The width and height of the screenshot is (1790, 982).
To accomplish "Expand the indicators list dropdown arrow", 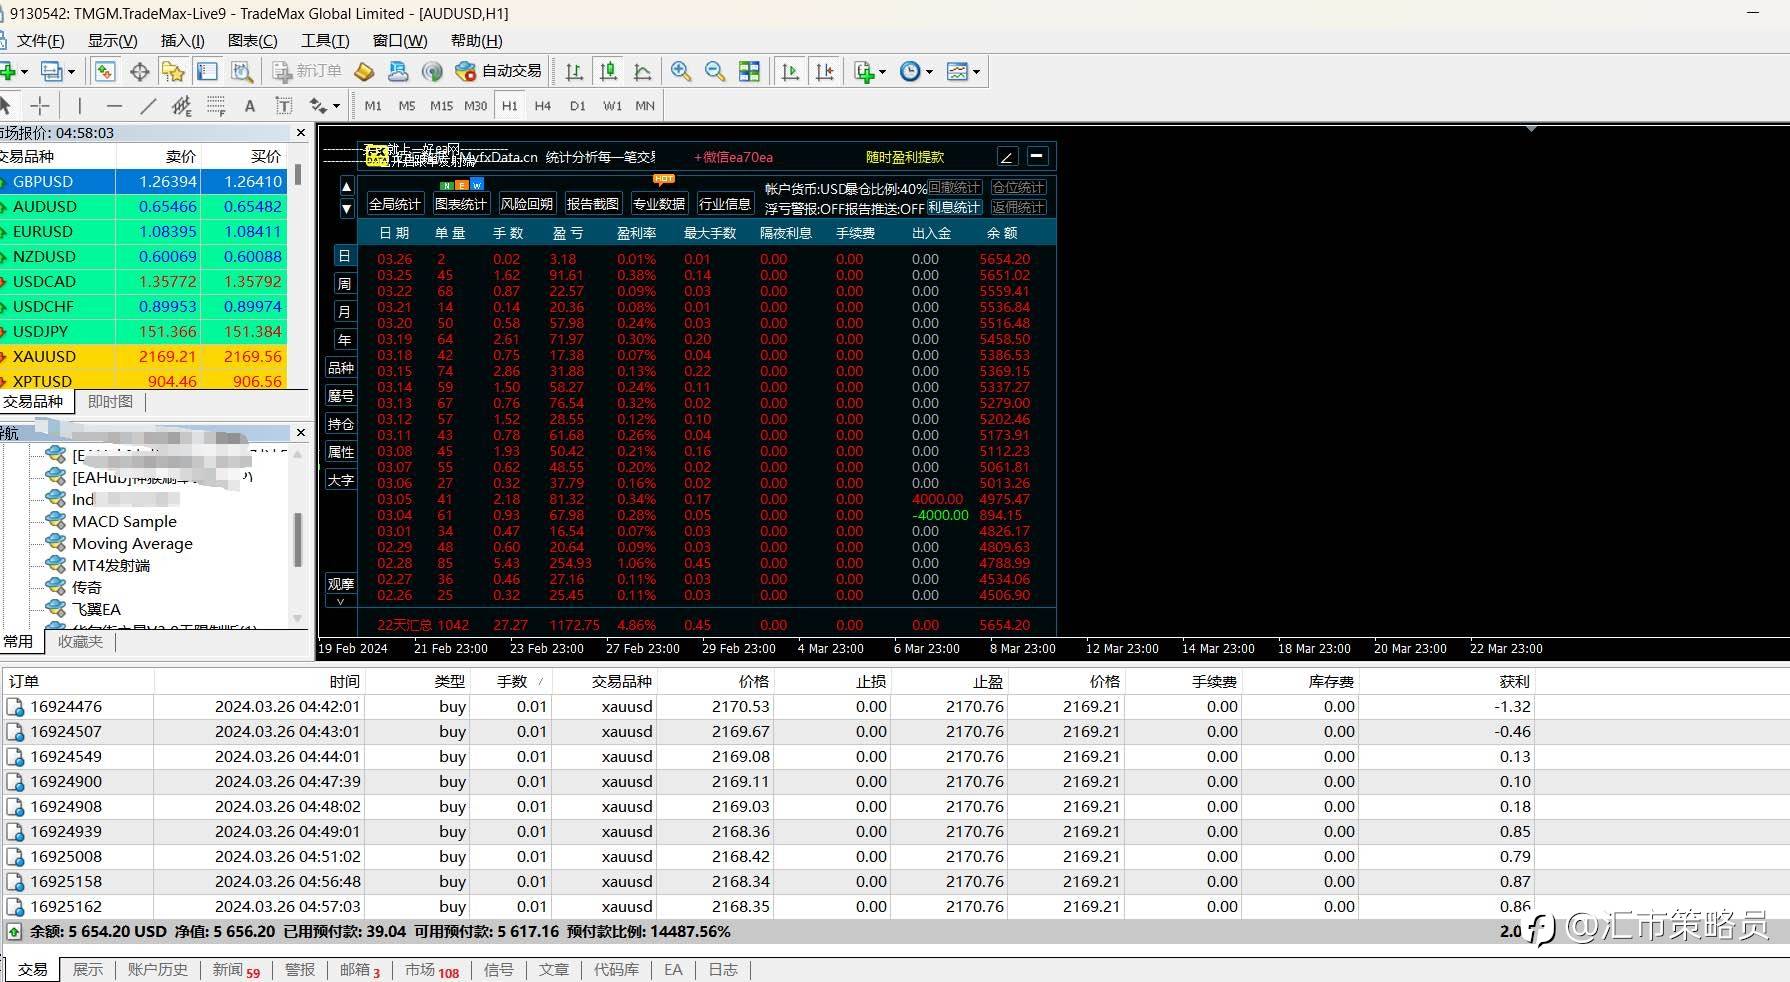I will click(882, 72).
